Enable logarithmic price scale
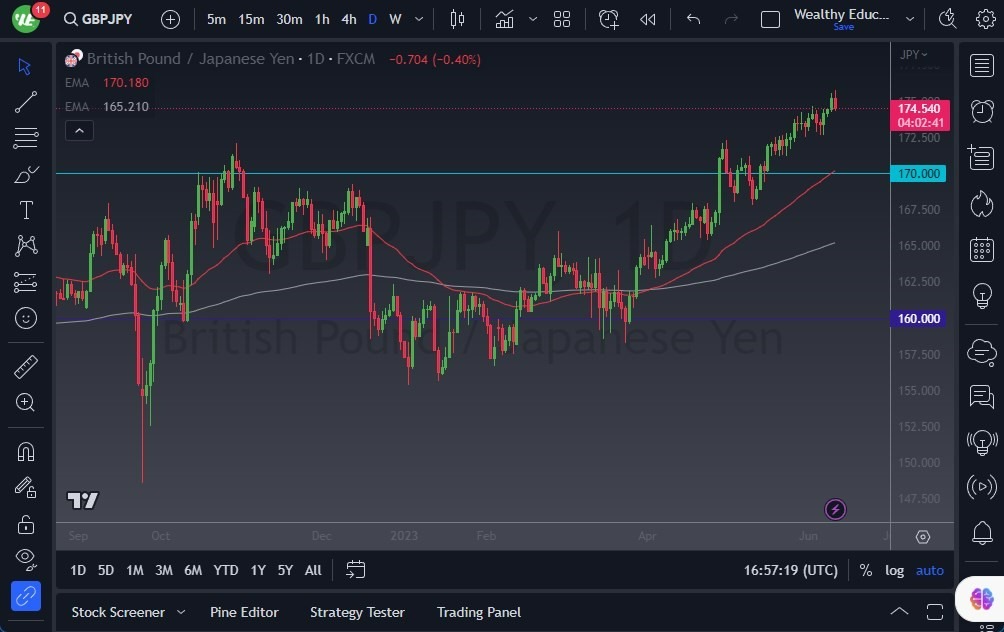Viewport: 1004px width, 632px height. (x=894, y=570)
